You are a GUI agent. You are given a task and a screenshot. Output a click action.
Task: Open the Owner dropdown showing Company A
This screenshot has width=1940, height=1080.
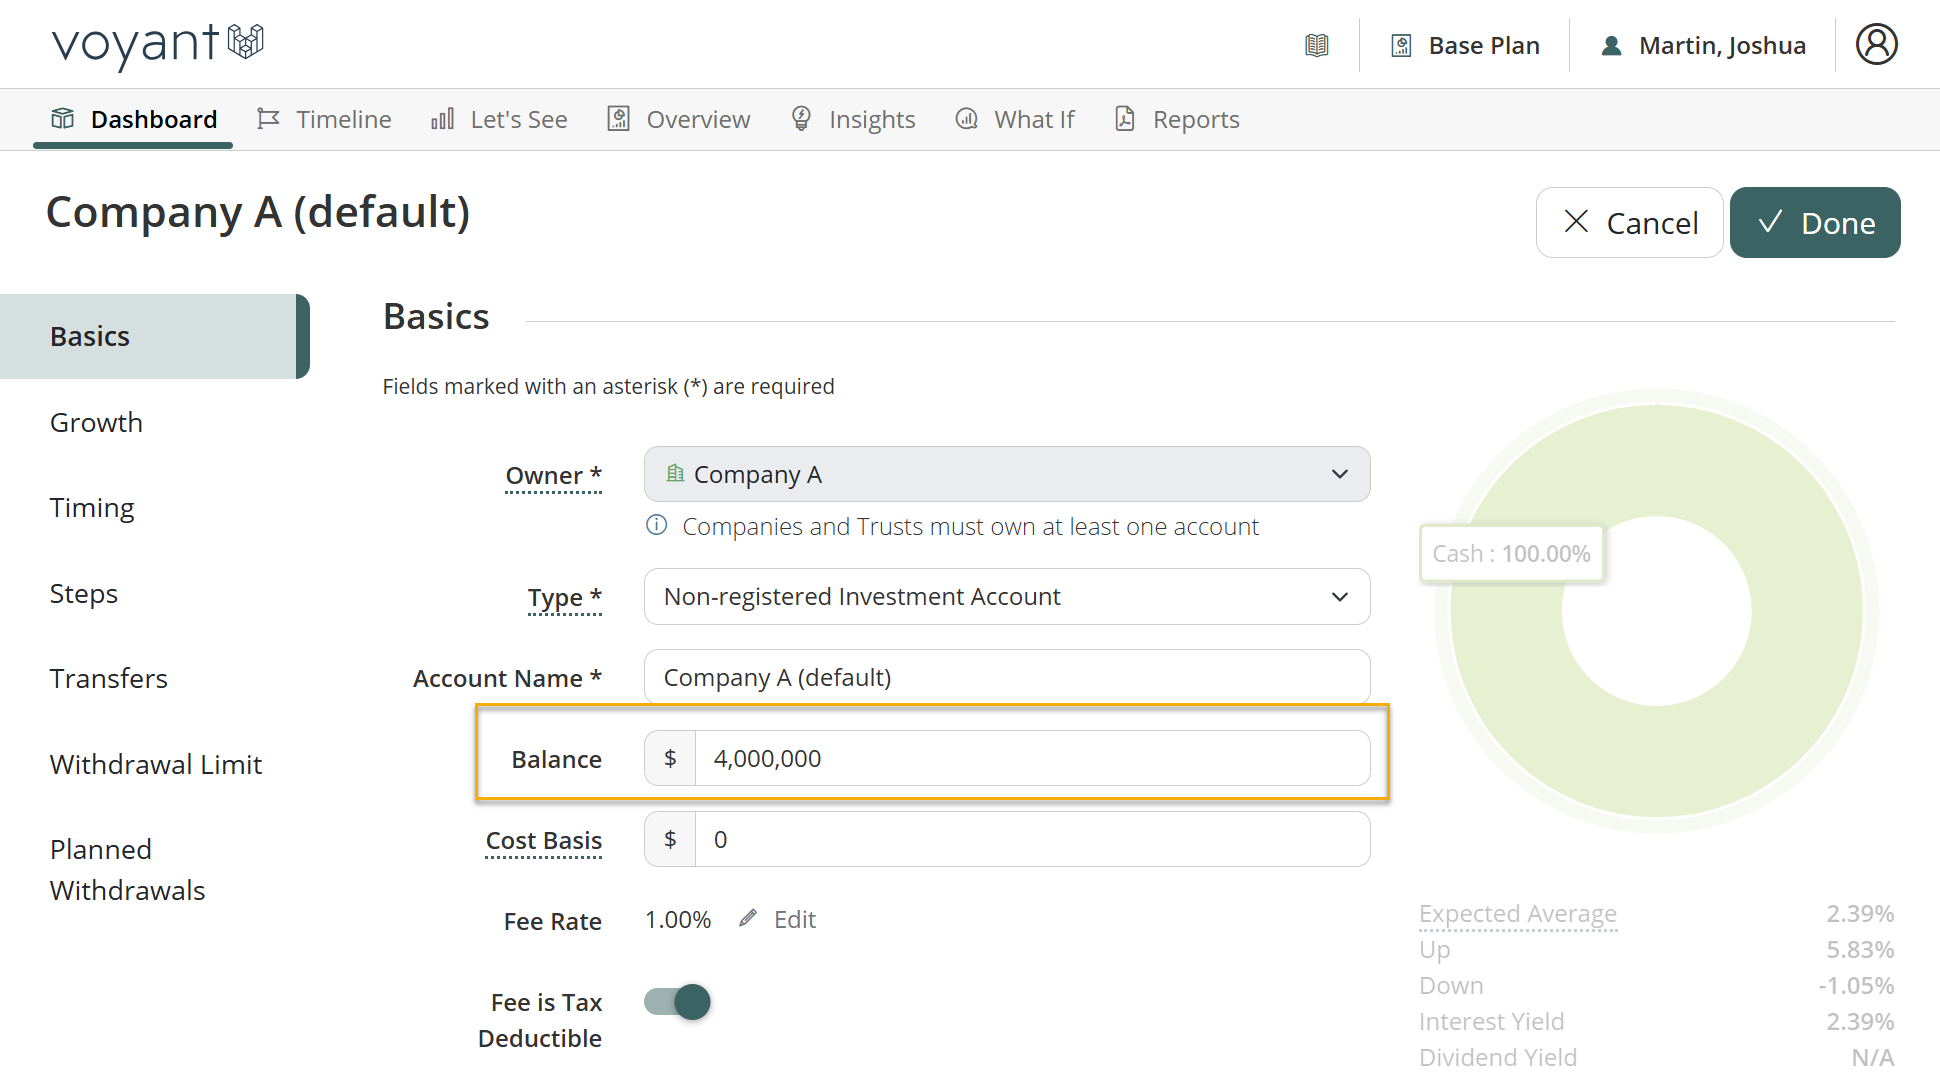[1007, 474]
